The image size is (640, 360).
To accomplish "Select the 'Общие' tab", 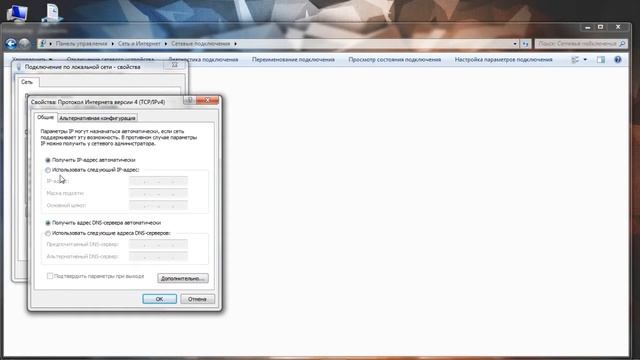I will [x=45, y=117].
